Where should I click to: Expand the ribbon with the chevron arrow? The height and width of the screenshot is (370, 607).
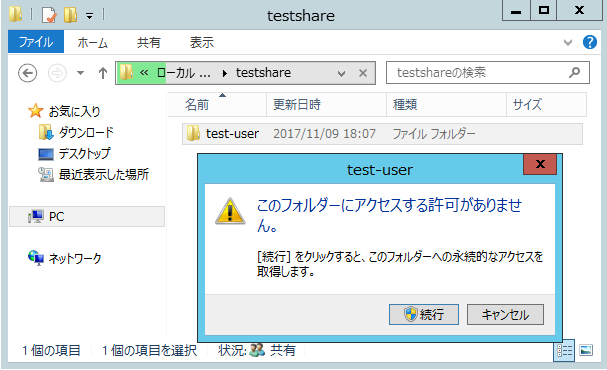[x=568, y=42]
